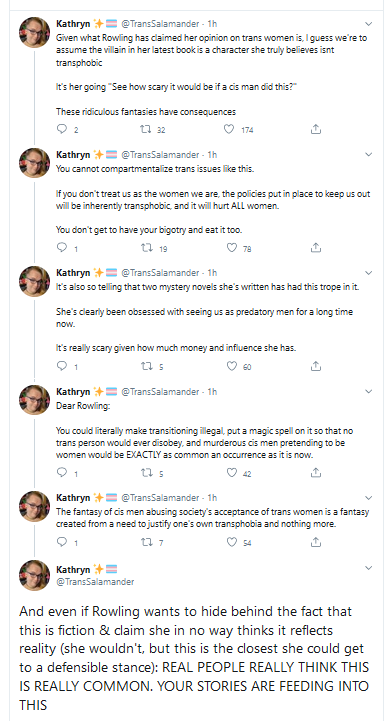
Task: Open the 1h timestamp on the first tweet
Action: (x=212, y=23)
